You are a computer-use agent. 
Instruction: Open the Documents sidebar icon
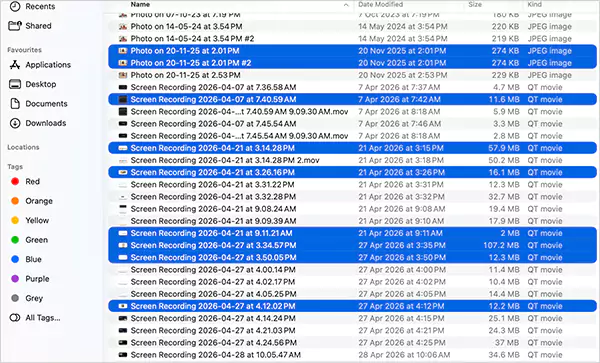click(15, 104)
